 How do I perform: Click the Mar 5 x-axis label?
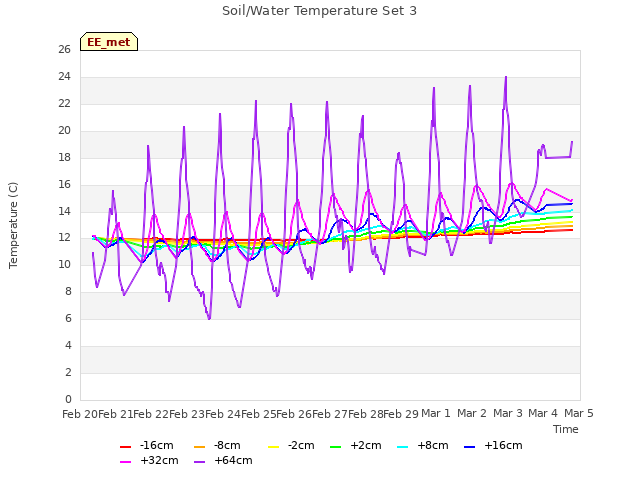point(579,413)
